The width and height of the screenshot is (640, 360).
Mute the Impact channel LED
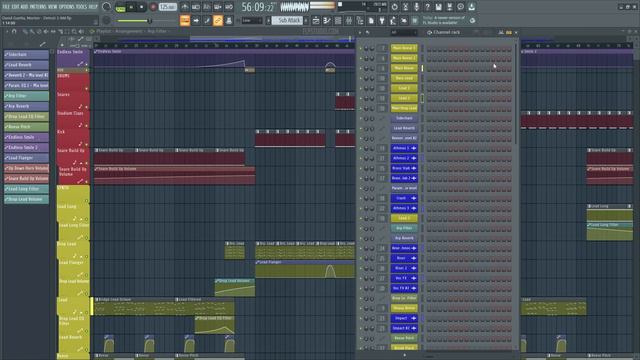pyautogui.click(x=361, y=318)
